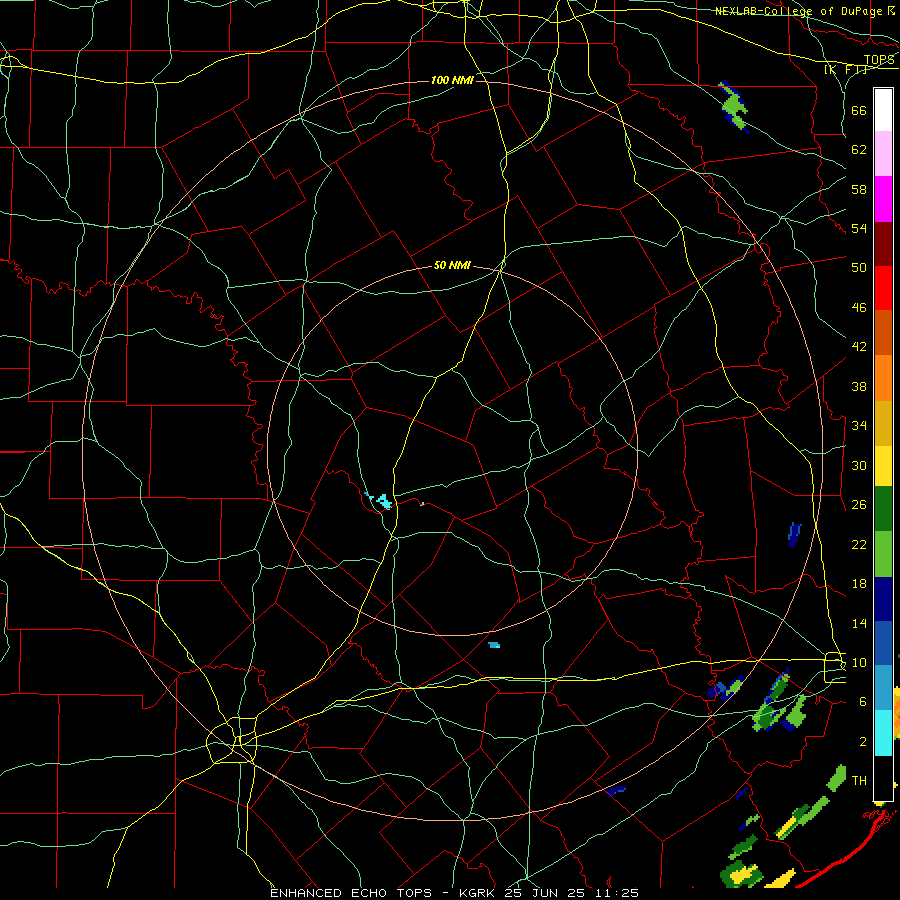Click the "ENHANCED ECHO TOPS" product title

[x=351, y=893]
